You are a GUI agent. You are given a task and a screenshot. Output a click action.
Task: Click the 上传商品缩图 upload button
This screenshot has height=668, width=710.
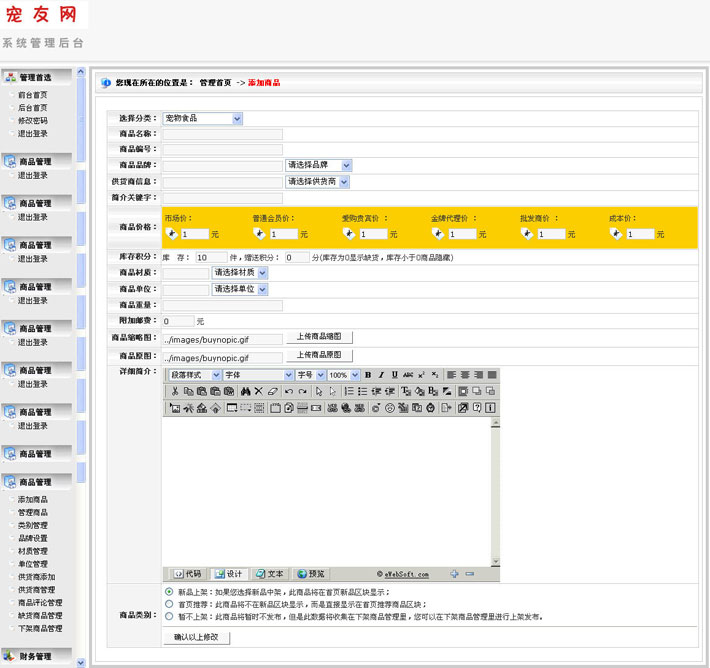point(319,337)
